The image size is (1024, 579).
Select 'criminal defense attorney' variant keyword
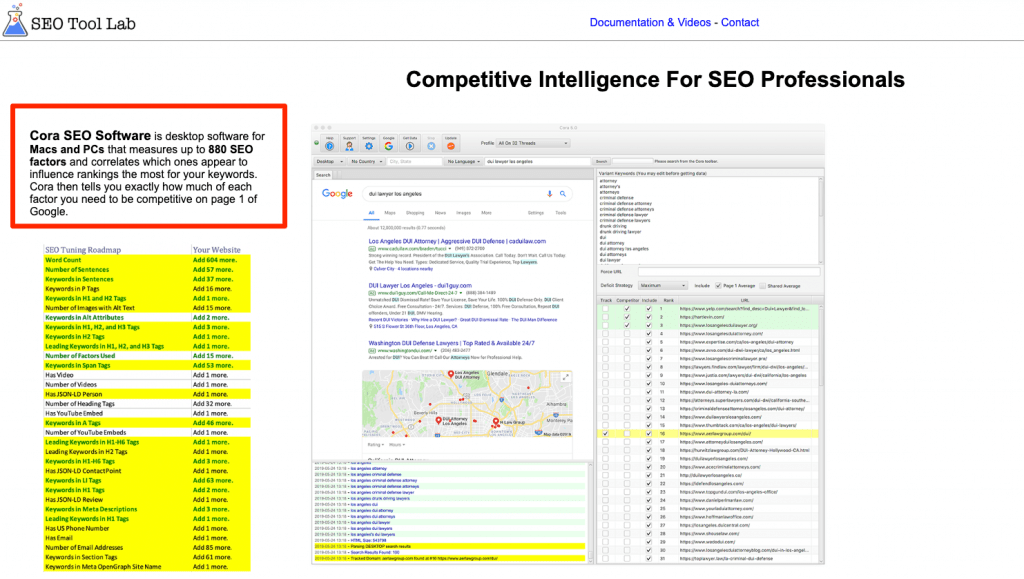pos(626,204)
